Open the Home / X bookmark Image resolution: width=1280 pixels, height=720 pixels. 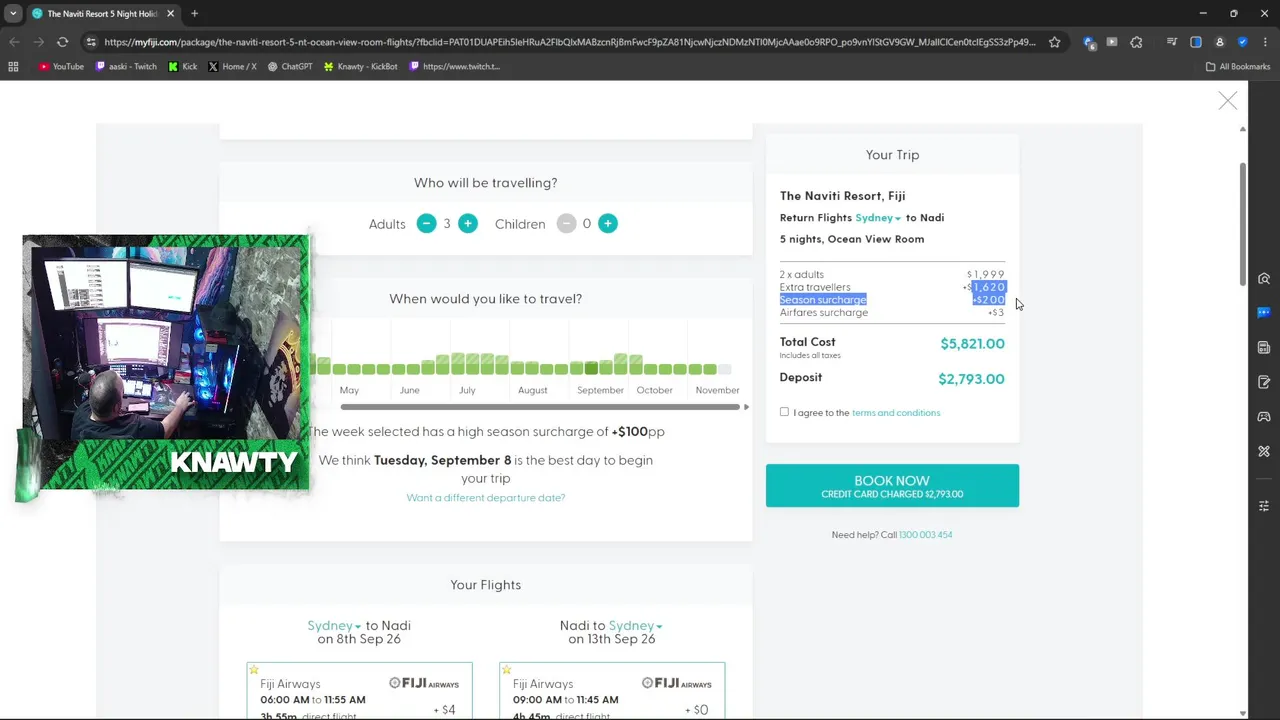click(x=232, y=67)
